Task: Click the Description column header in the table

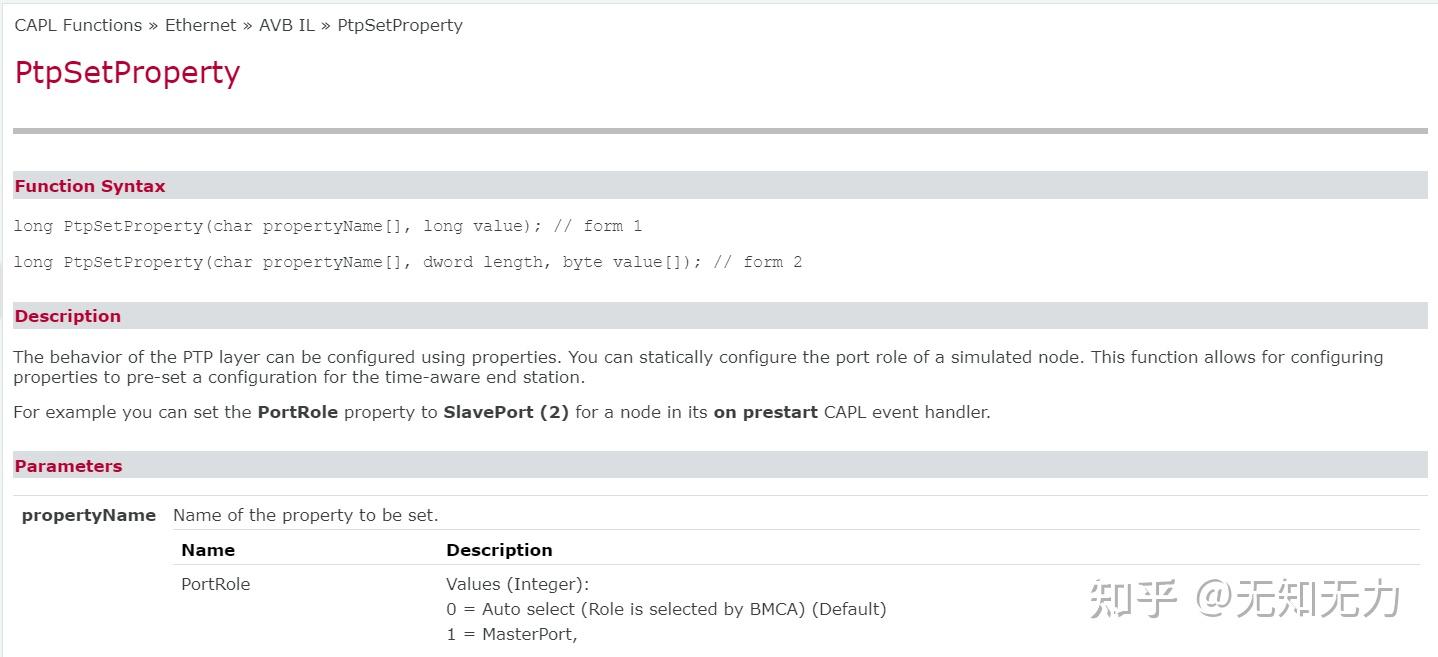Action: pyautogui.click(x=499, y=550)
